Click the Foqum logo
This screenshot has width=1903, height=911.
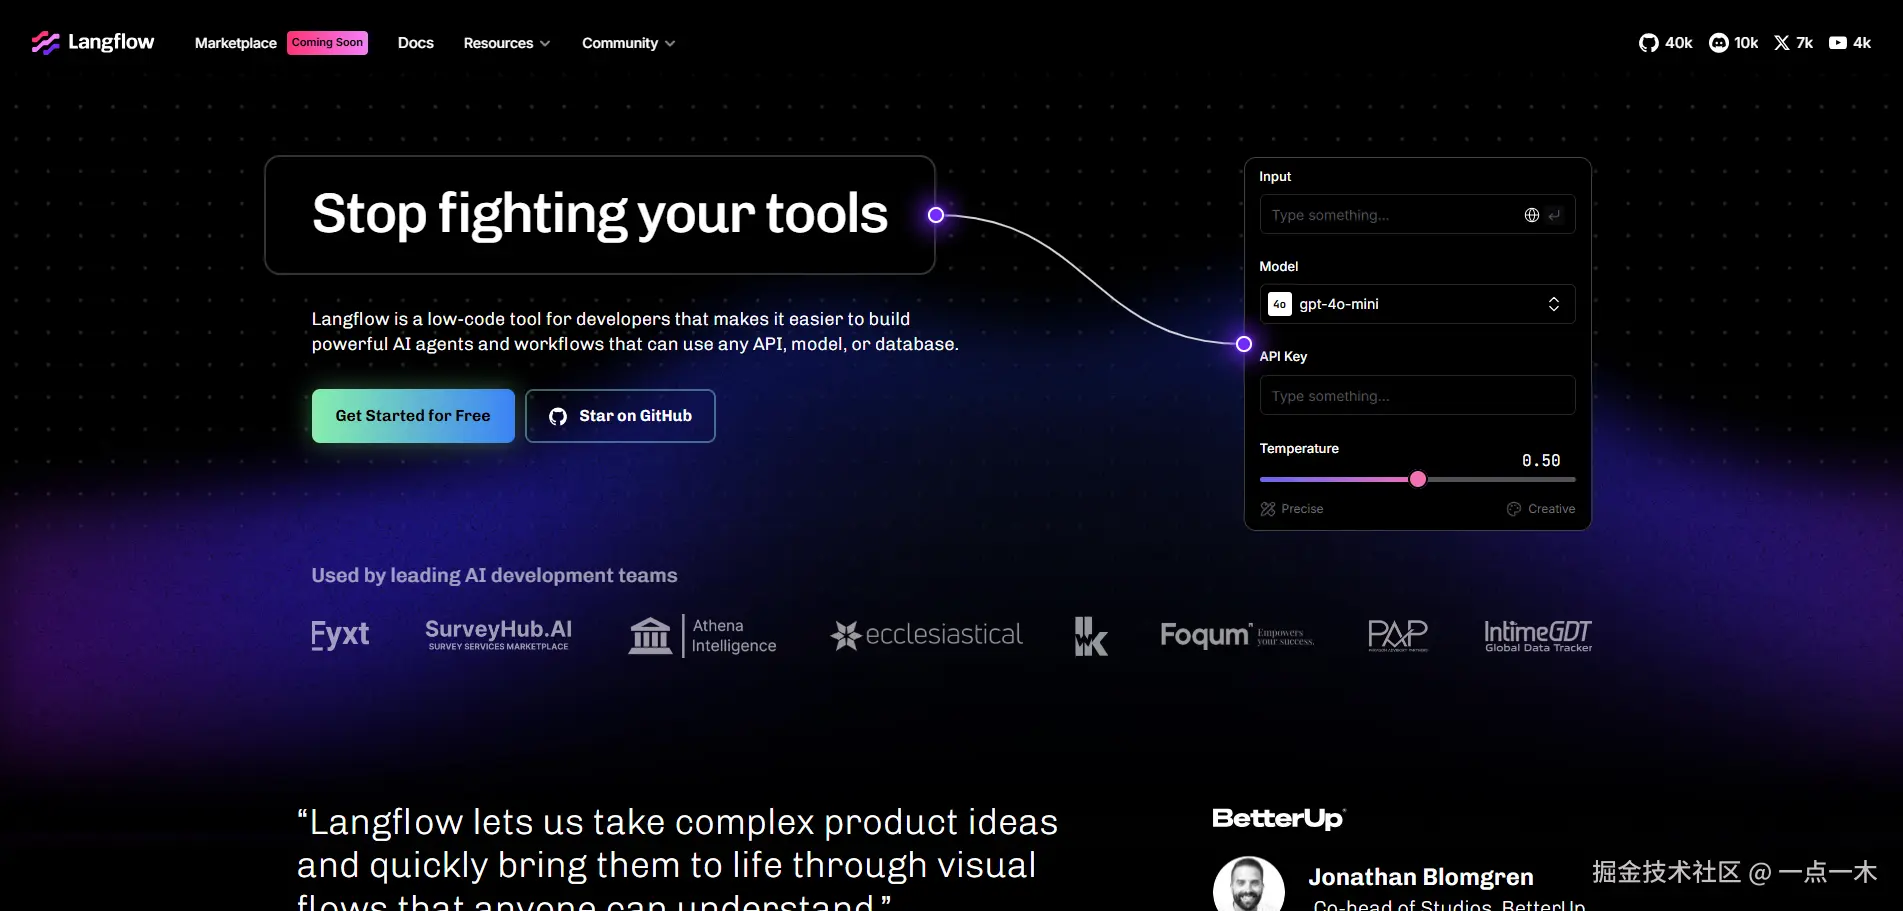pos(1237,635)
